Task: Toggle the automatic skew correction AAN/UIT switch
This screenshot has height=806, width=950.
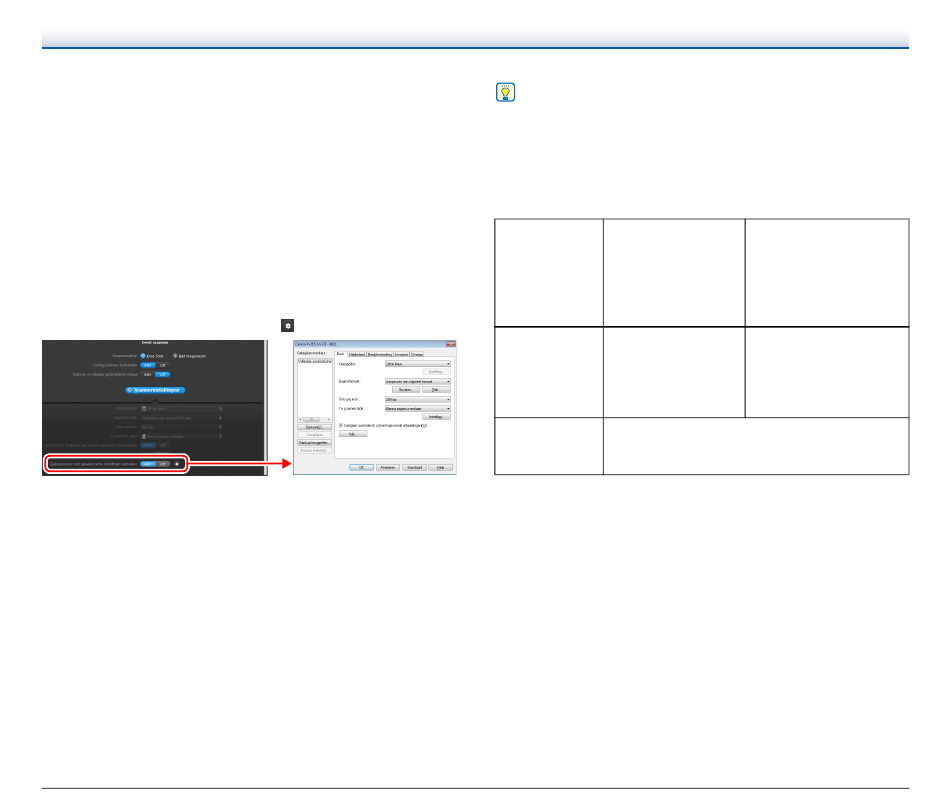Action: (155, 445)
